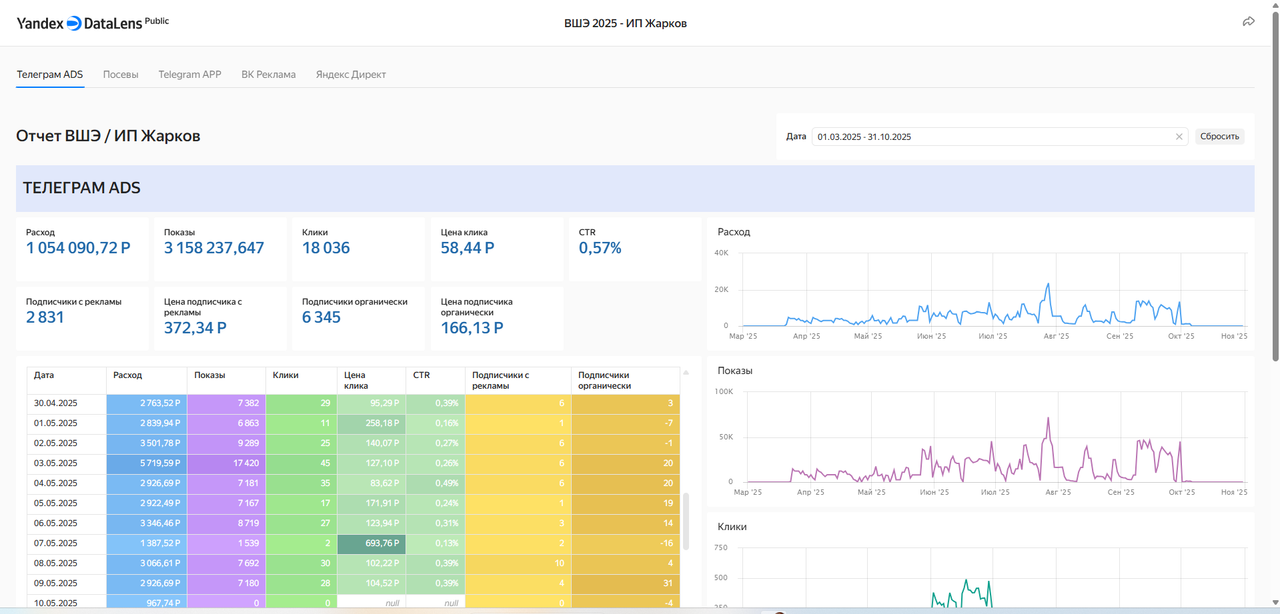
Task: Sort table by Показы column header
Action: (227, 380)
